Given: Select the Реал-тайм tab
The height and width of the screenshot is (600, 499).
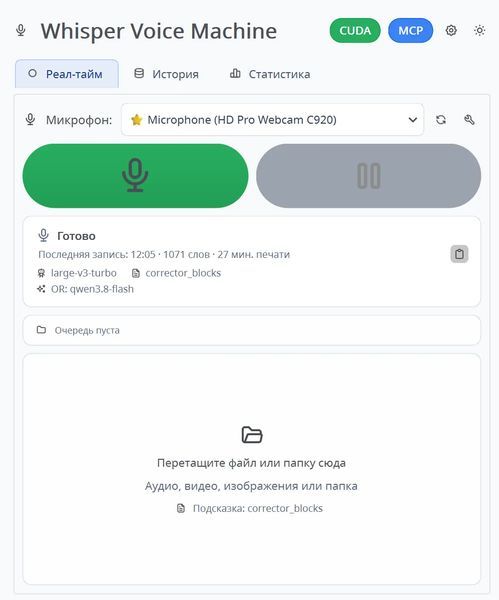Looking at the screenshot, I should 67,74.
